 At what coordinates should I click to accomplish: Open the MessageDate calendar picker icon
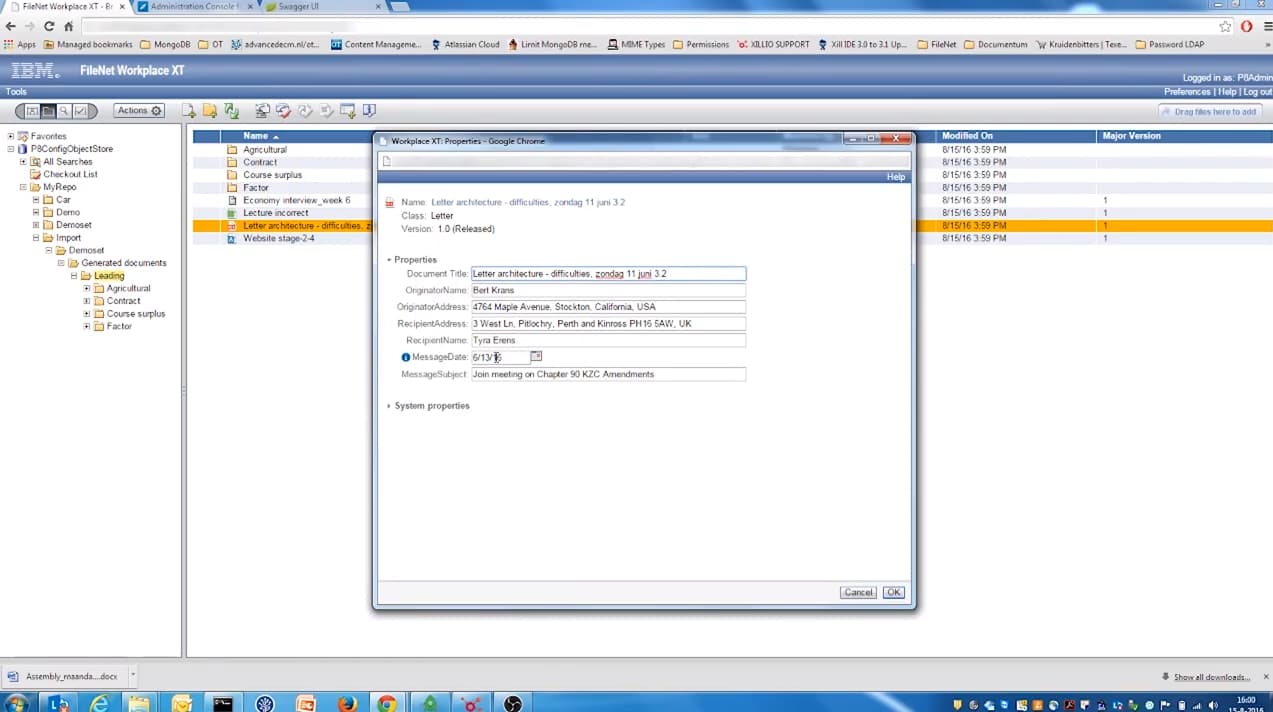pos(536,356)
